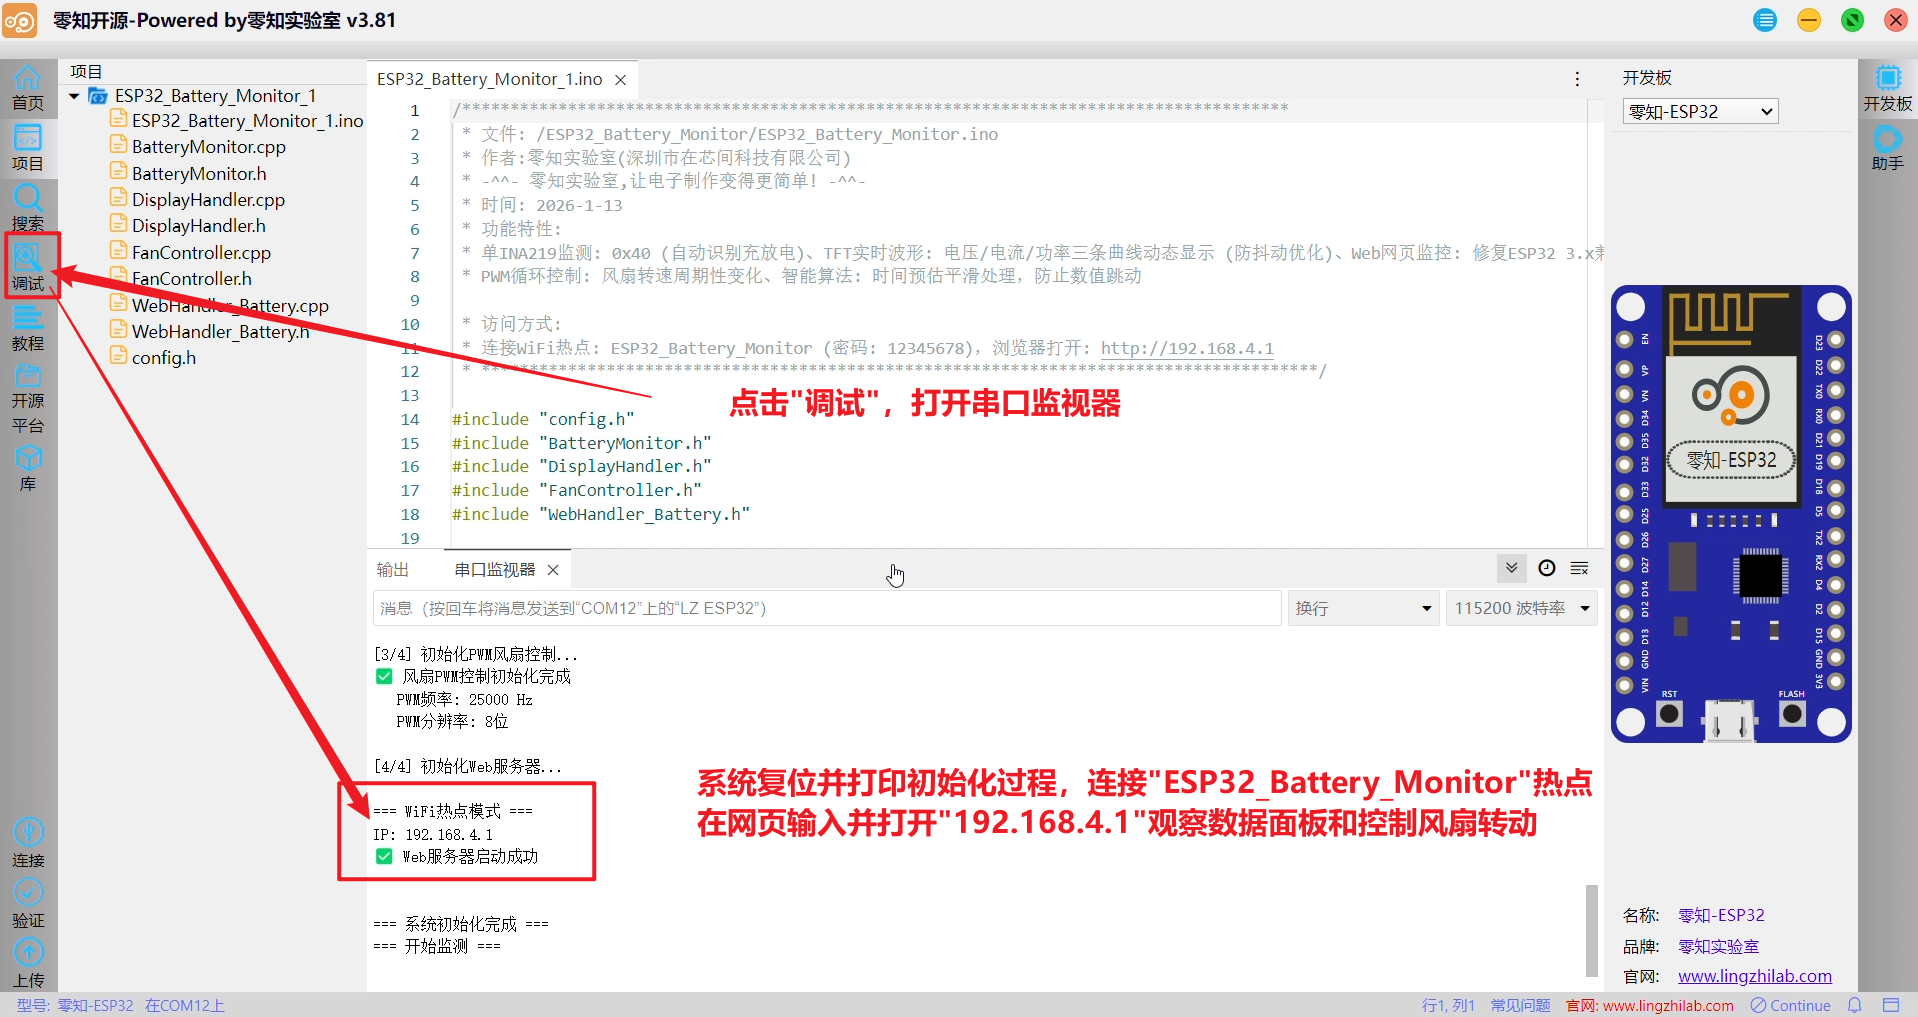
Task: Open FanController.cpp file
Action: click(x=190, y=253)
